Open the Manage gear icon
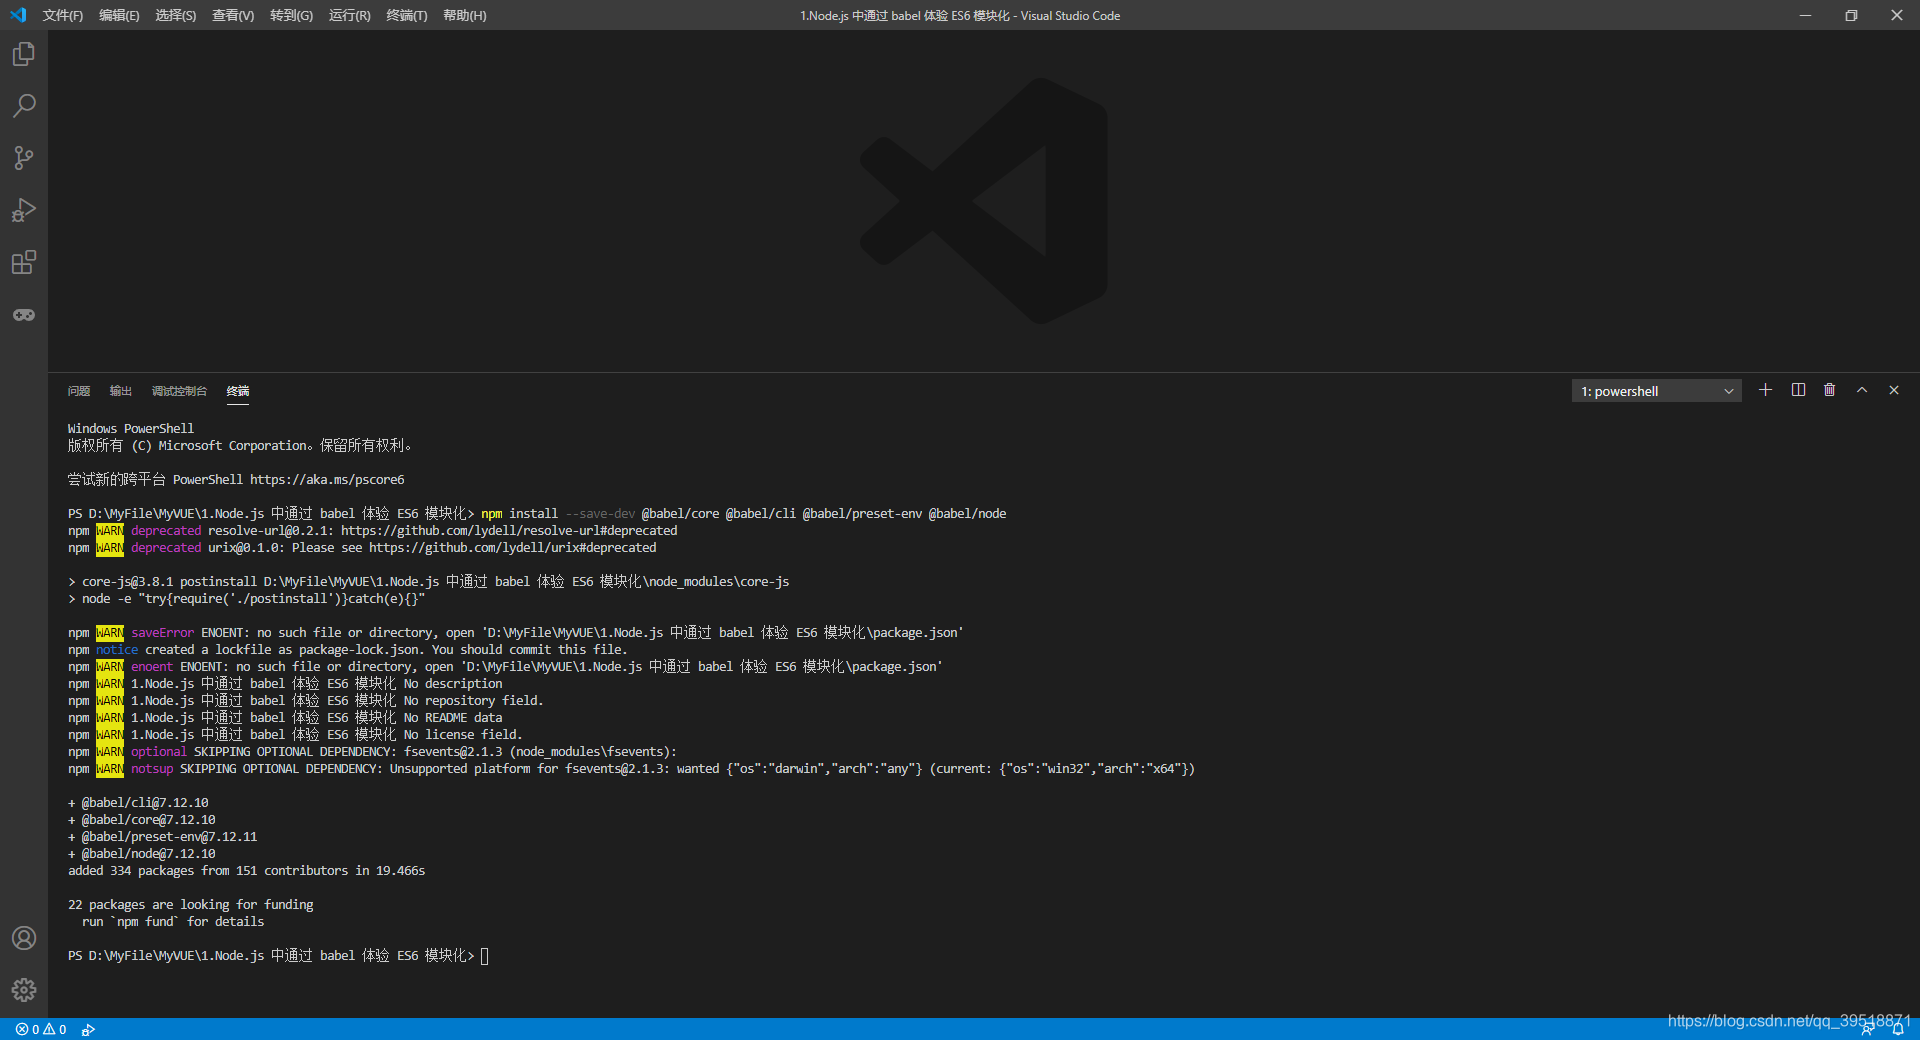The width and height of the screenshot is (1920, 1040). click(x=24, y=990)
